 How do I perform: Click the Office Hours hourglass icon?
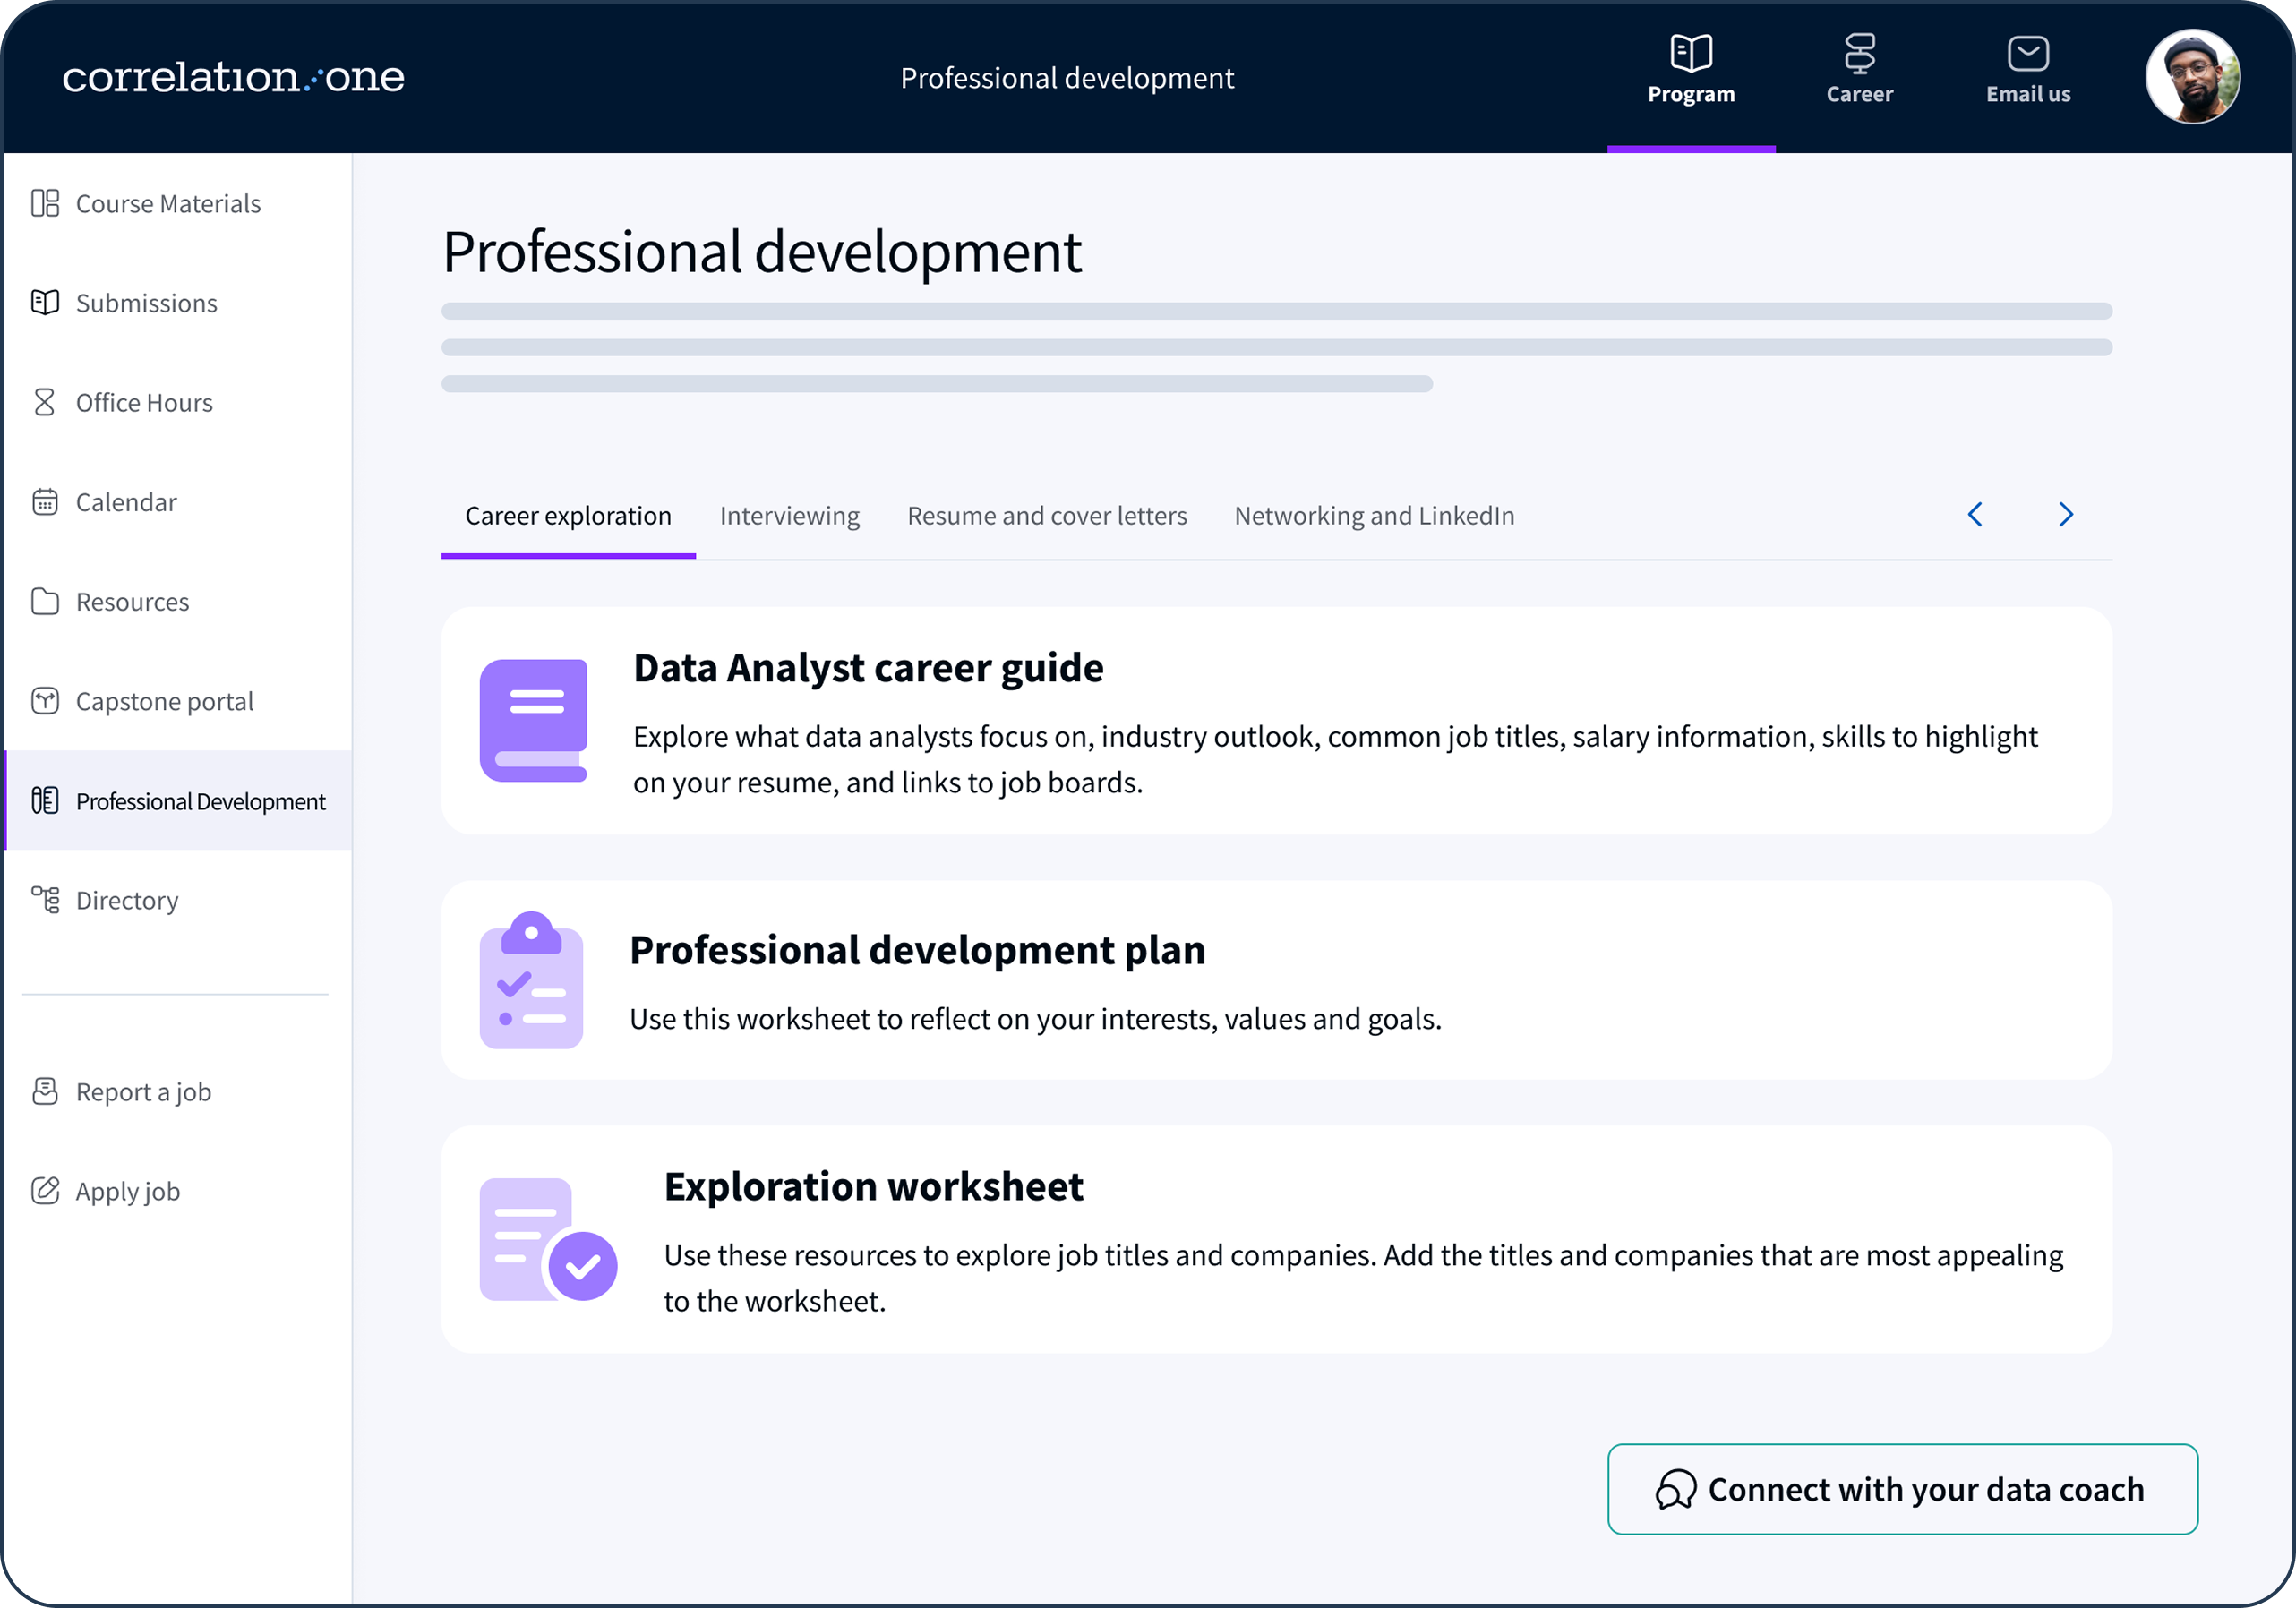[x=45, y=402]
